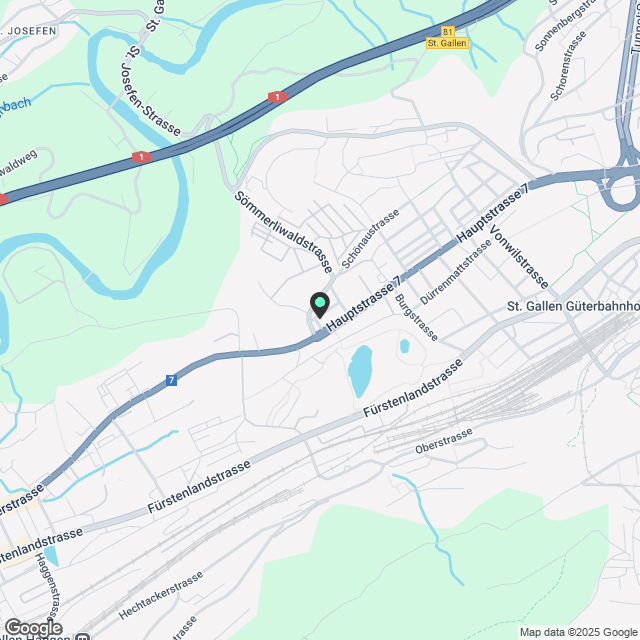Screen dimensions: 640x640
Task: Open the Google logo link
Action: point(34,628)
